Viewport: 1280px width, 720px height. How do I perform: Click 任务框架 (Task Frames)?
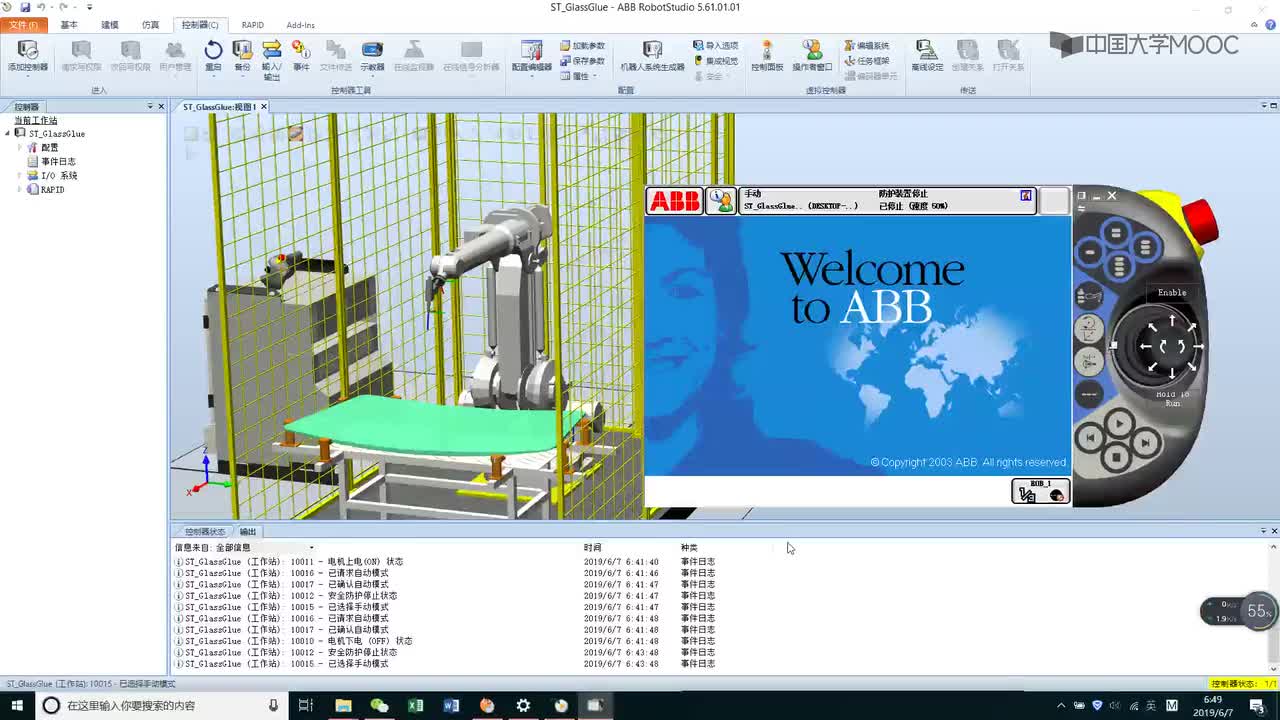click(866, 61)
